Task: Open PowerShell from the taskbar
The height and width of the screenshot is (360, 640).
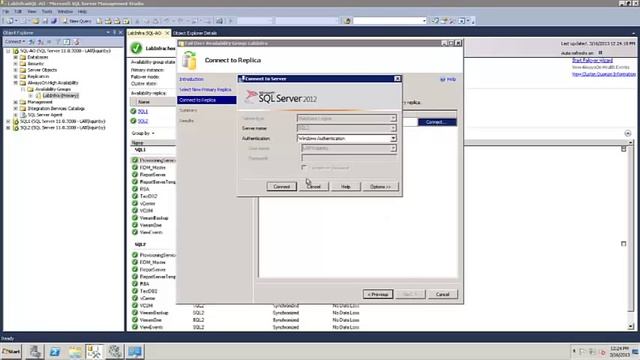Action: [55, 351]
